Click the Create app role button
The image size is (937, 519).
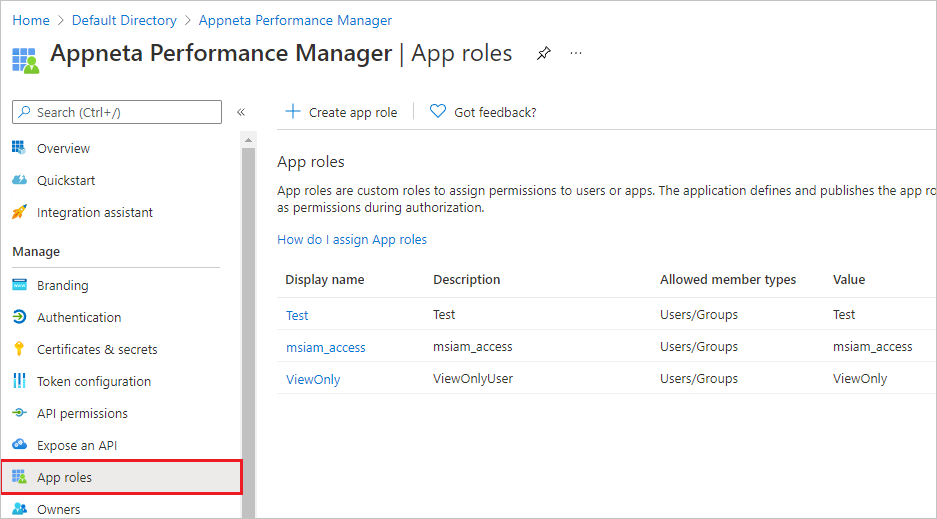coord(341,112)
